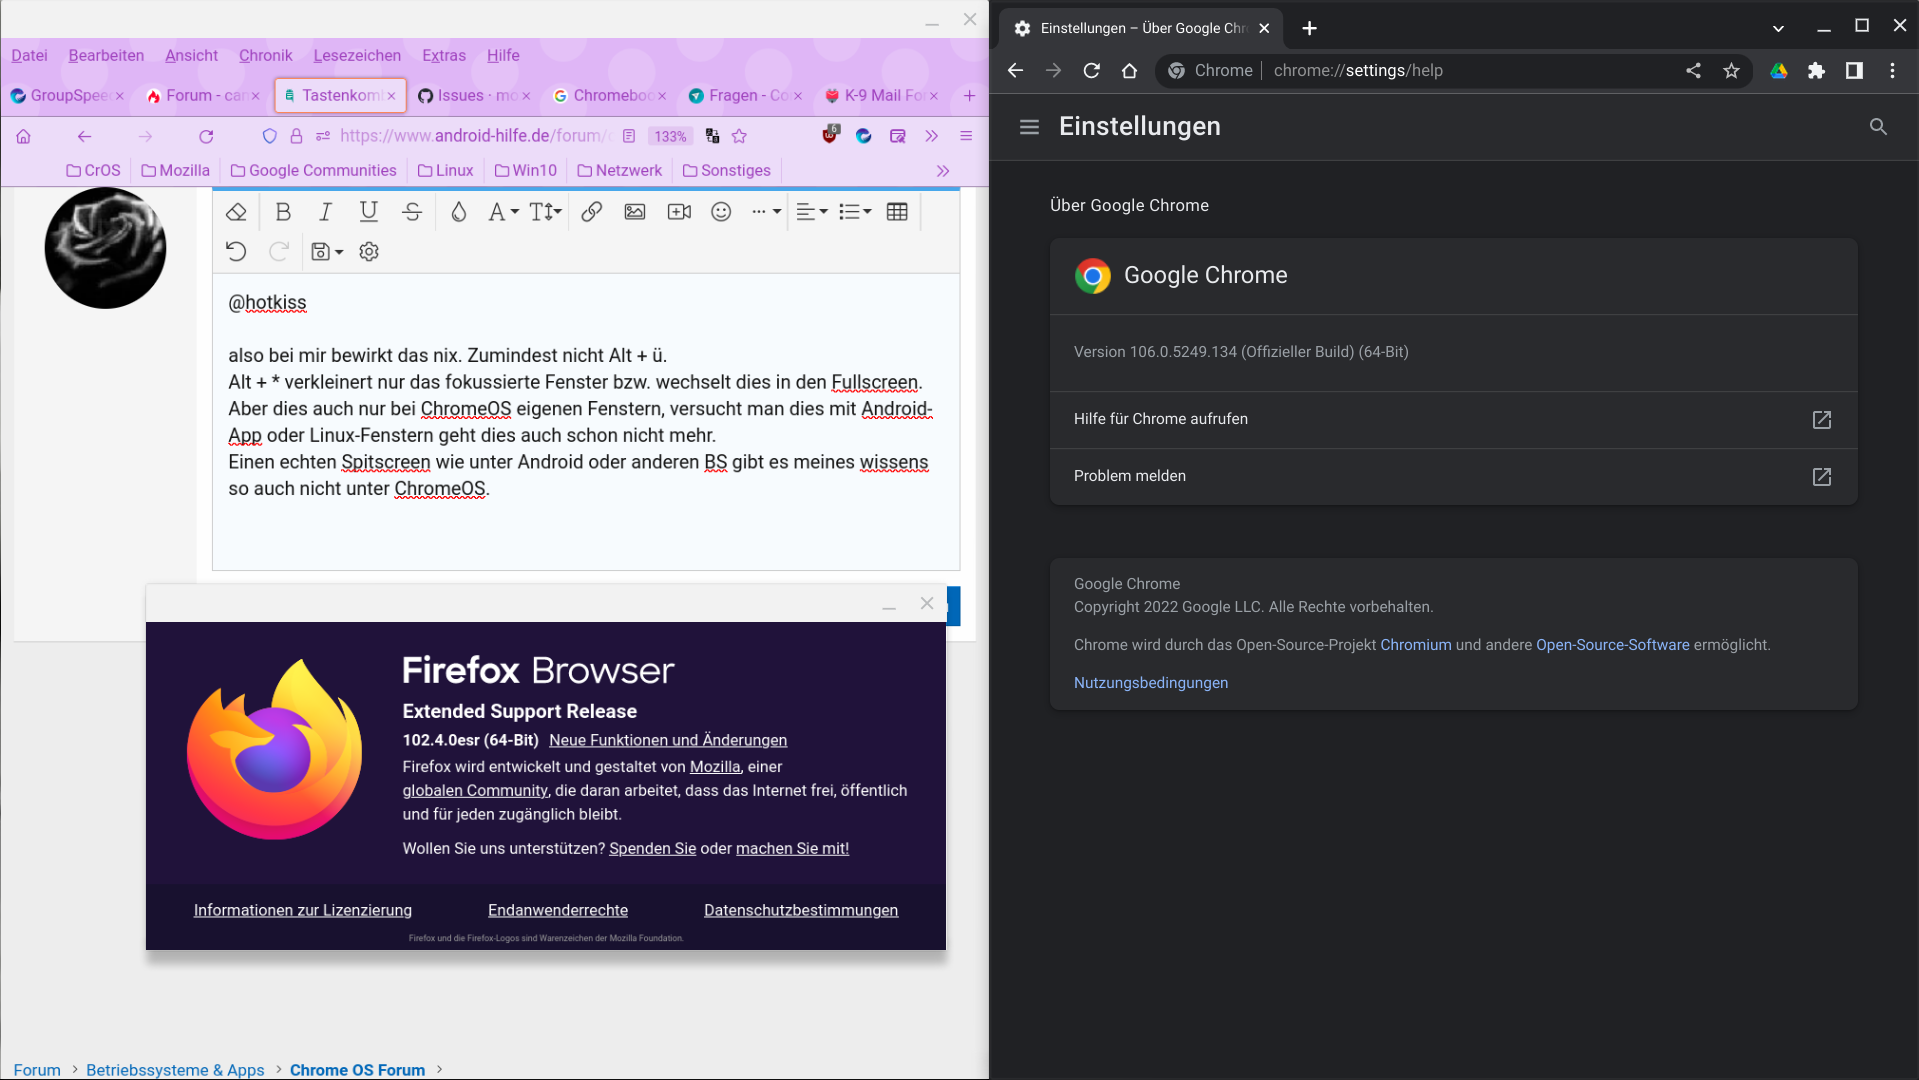Open the text color drop icon
Screen dimensions: 1919x1080
458,212
